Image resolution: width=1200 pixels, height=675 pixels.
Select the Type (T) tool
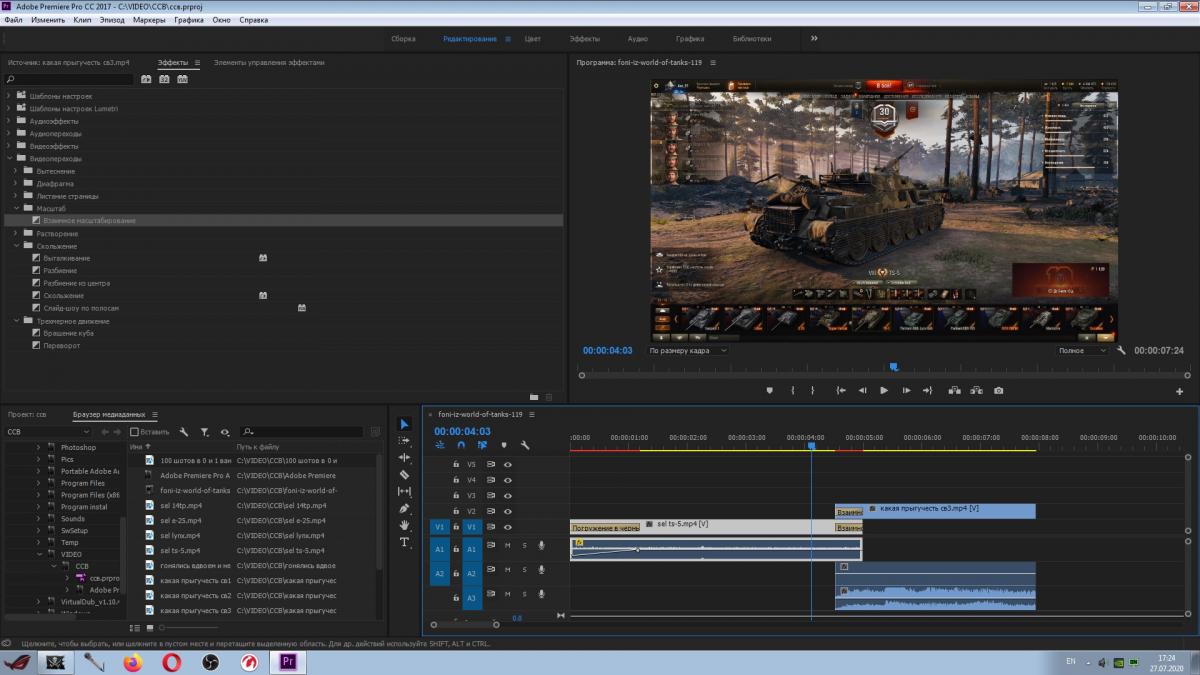click(x=404, y=542)
